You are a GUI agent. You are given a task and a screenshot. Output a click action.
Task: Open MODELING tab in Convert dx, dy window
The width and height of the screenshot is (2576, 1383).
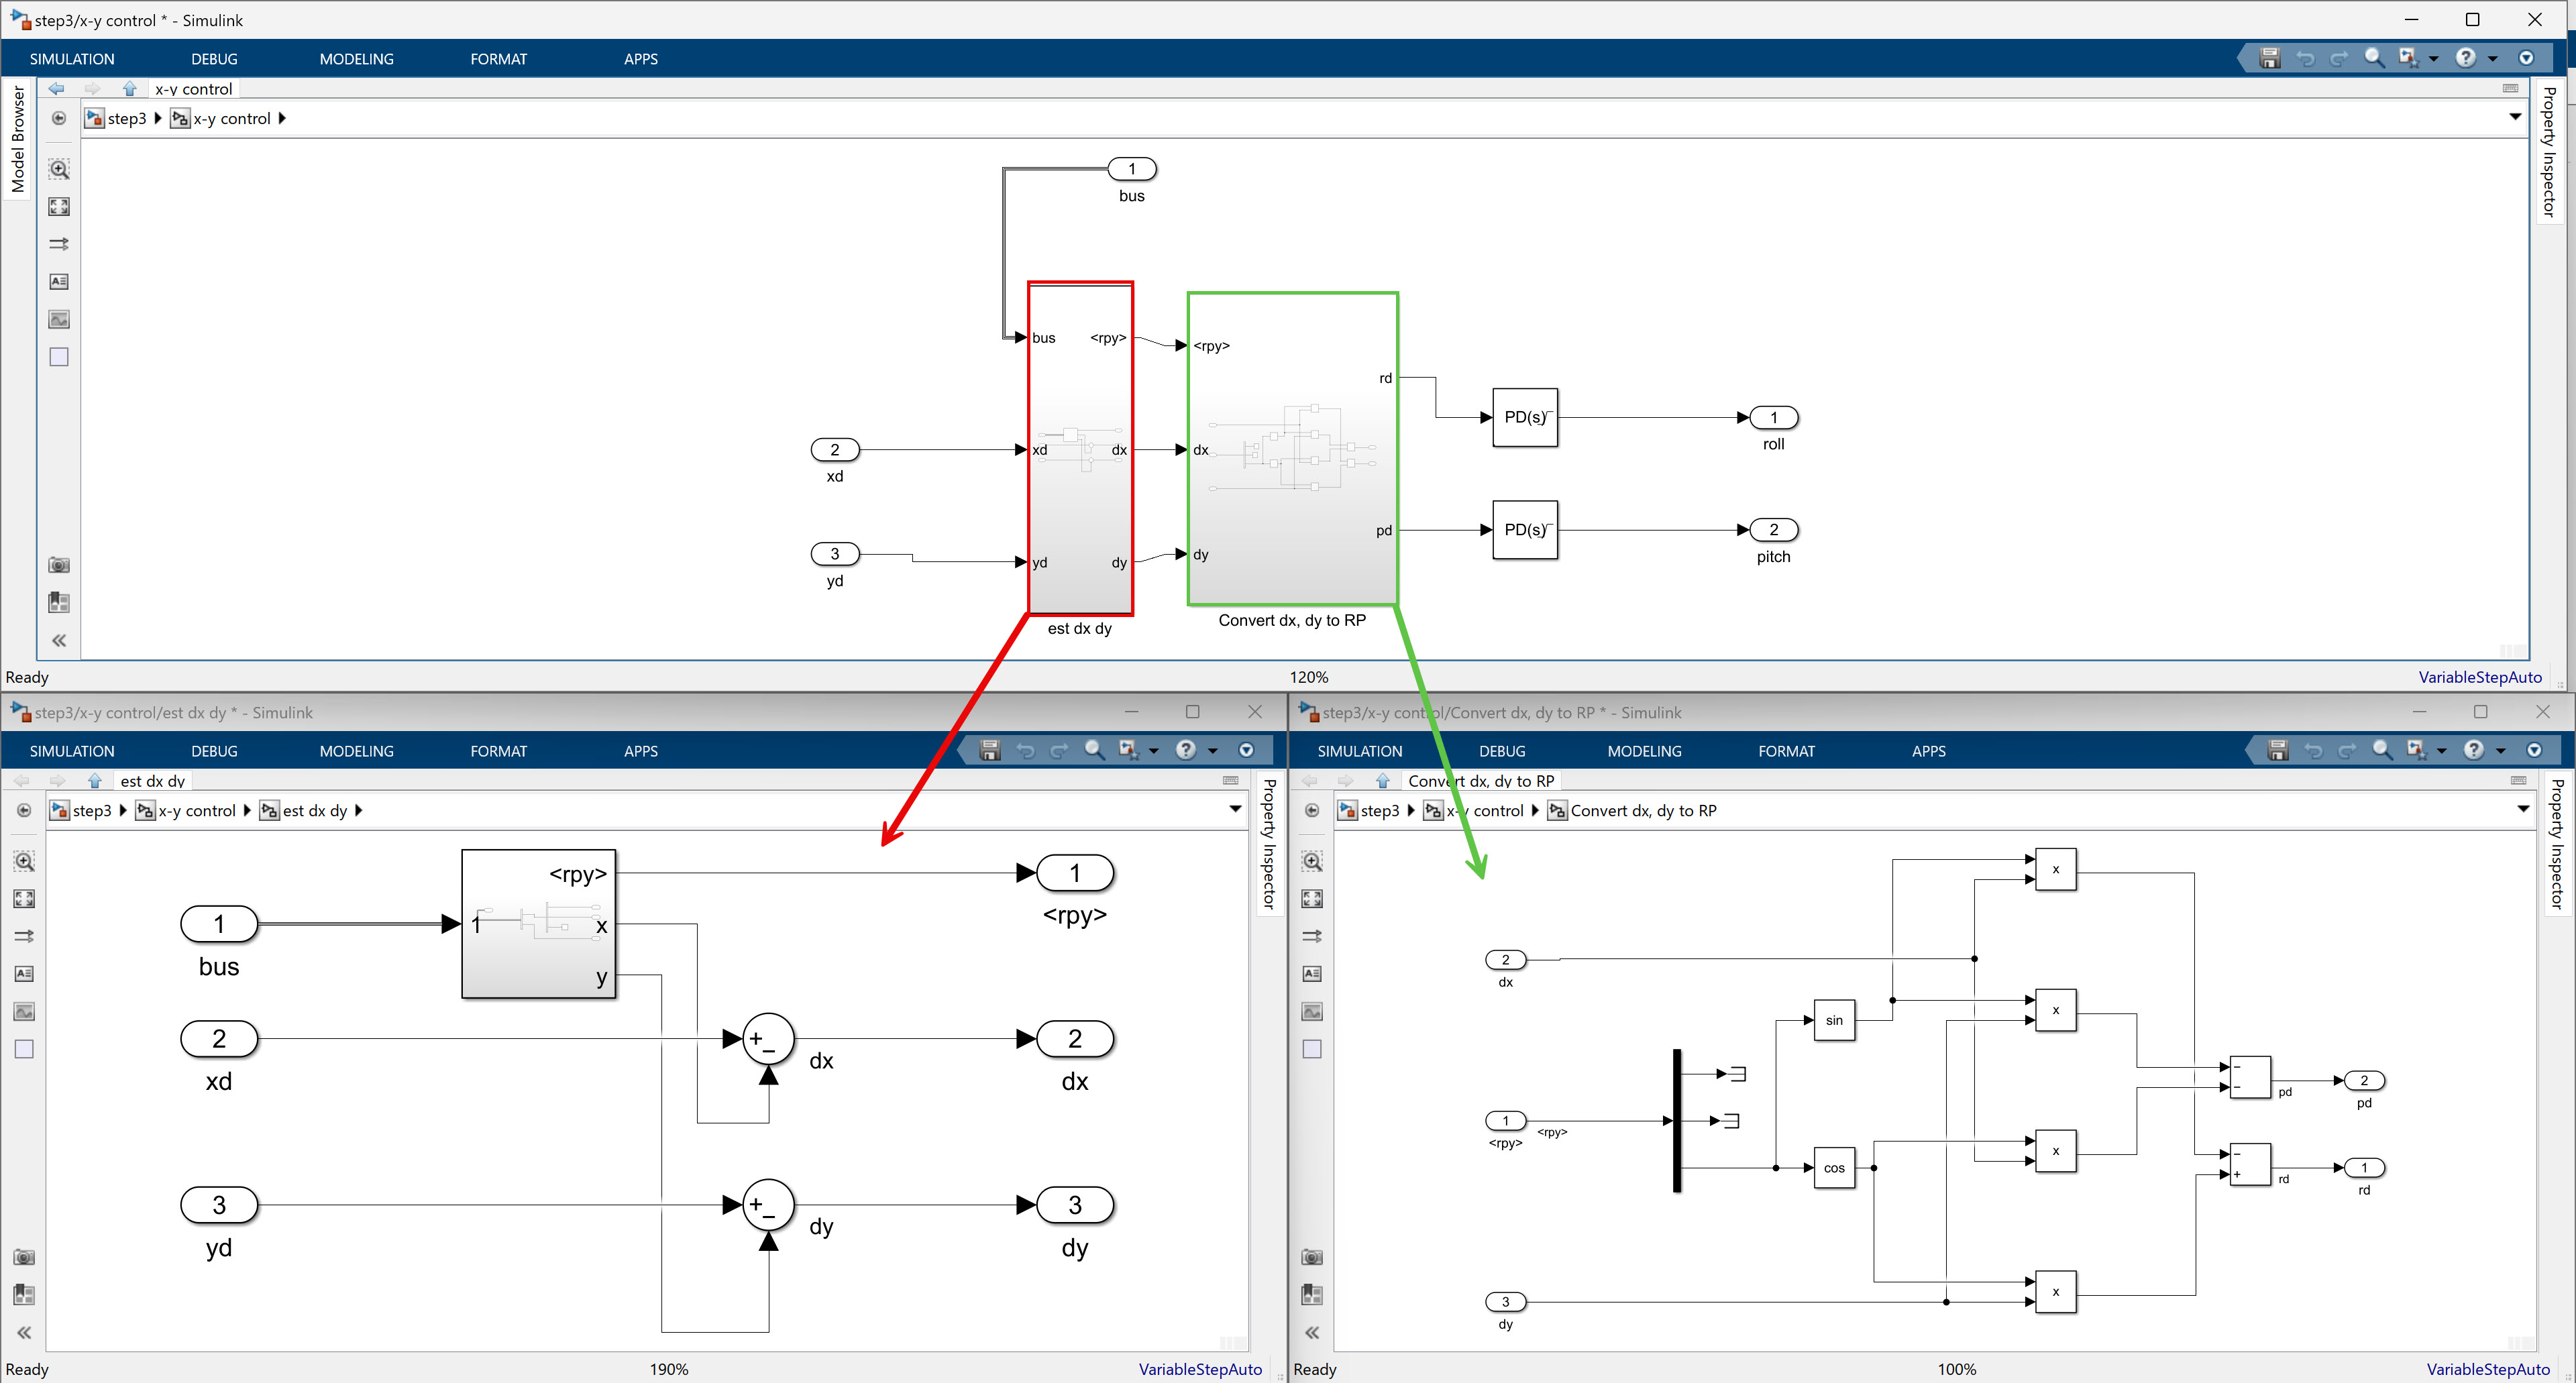click(1644, 751)
